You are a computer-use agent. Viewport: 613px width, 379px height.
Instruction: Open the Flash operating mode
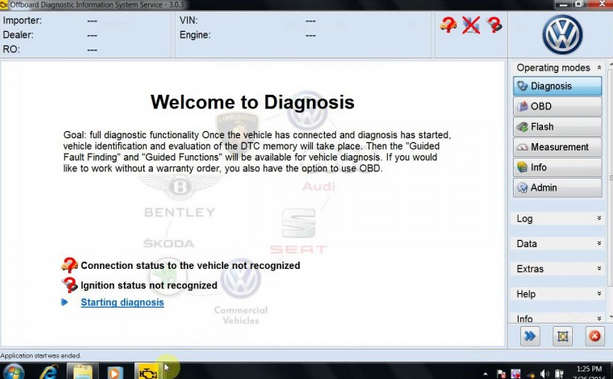pos(557,127)
